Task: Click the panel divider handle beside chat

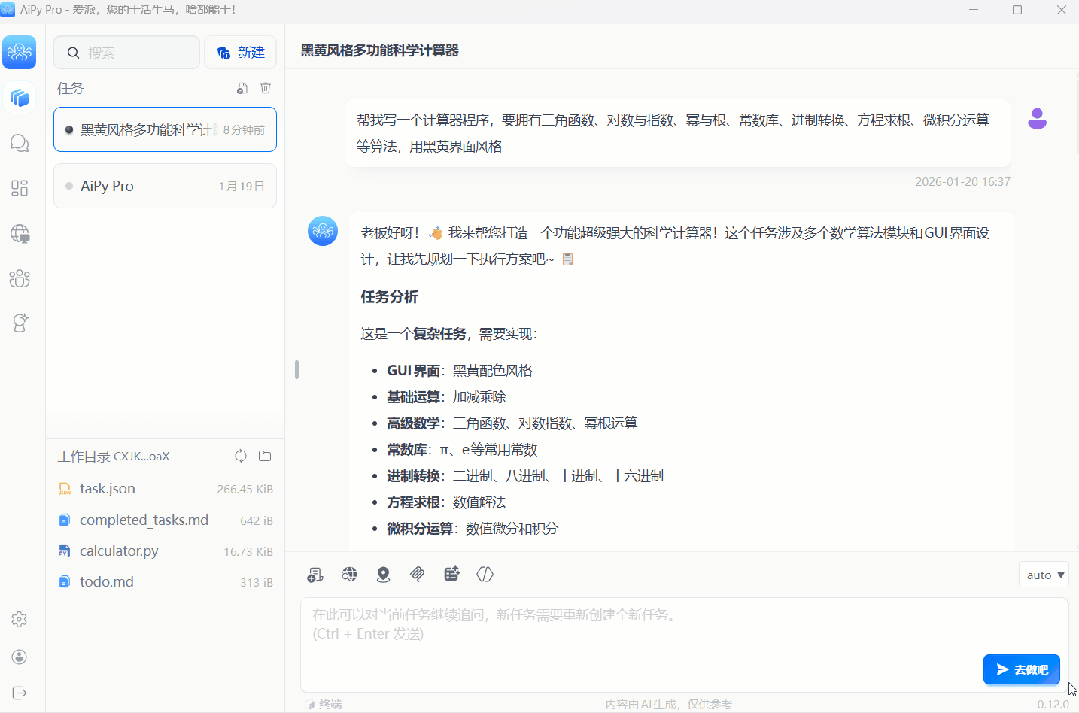Action: [297, 370]
